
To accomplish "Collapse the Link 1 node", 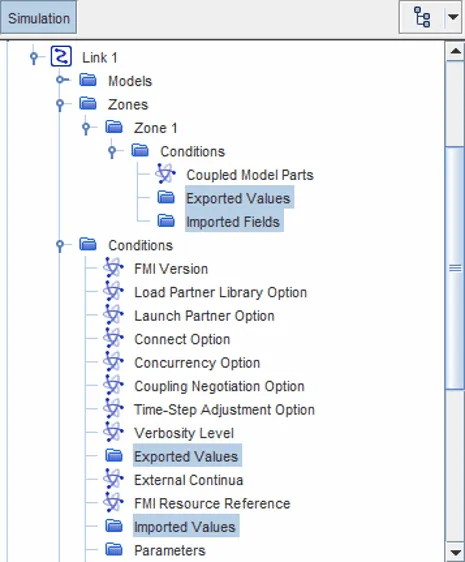I will (x=34, y=58).
